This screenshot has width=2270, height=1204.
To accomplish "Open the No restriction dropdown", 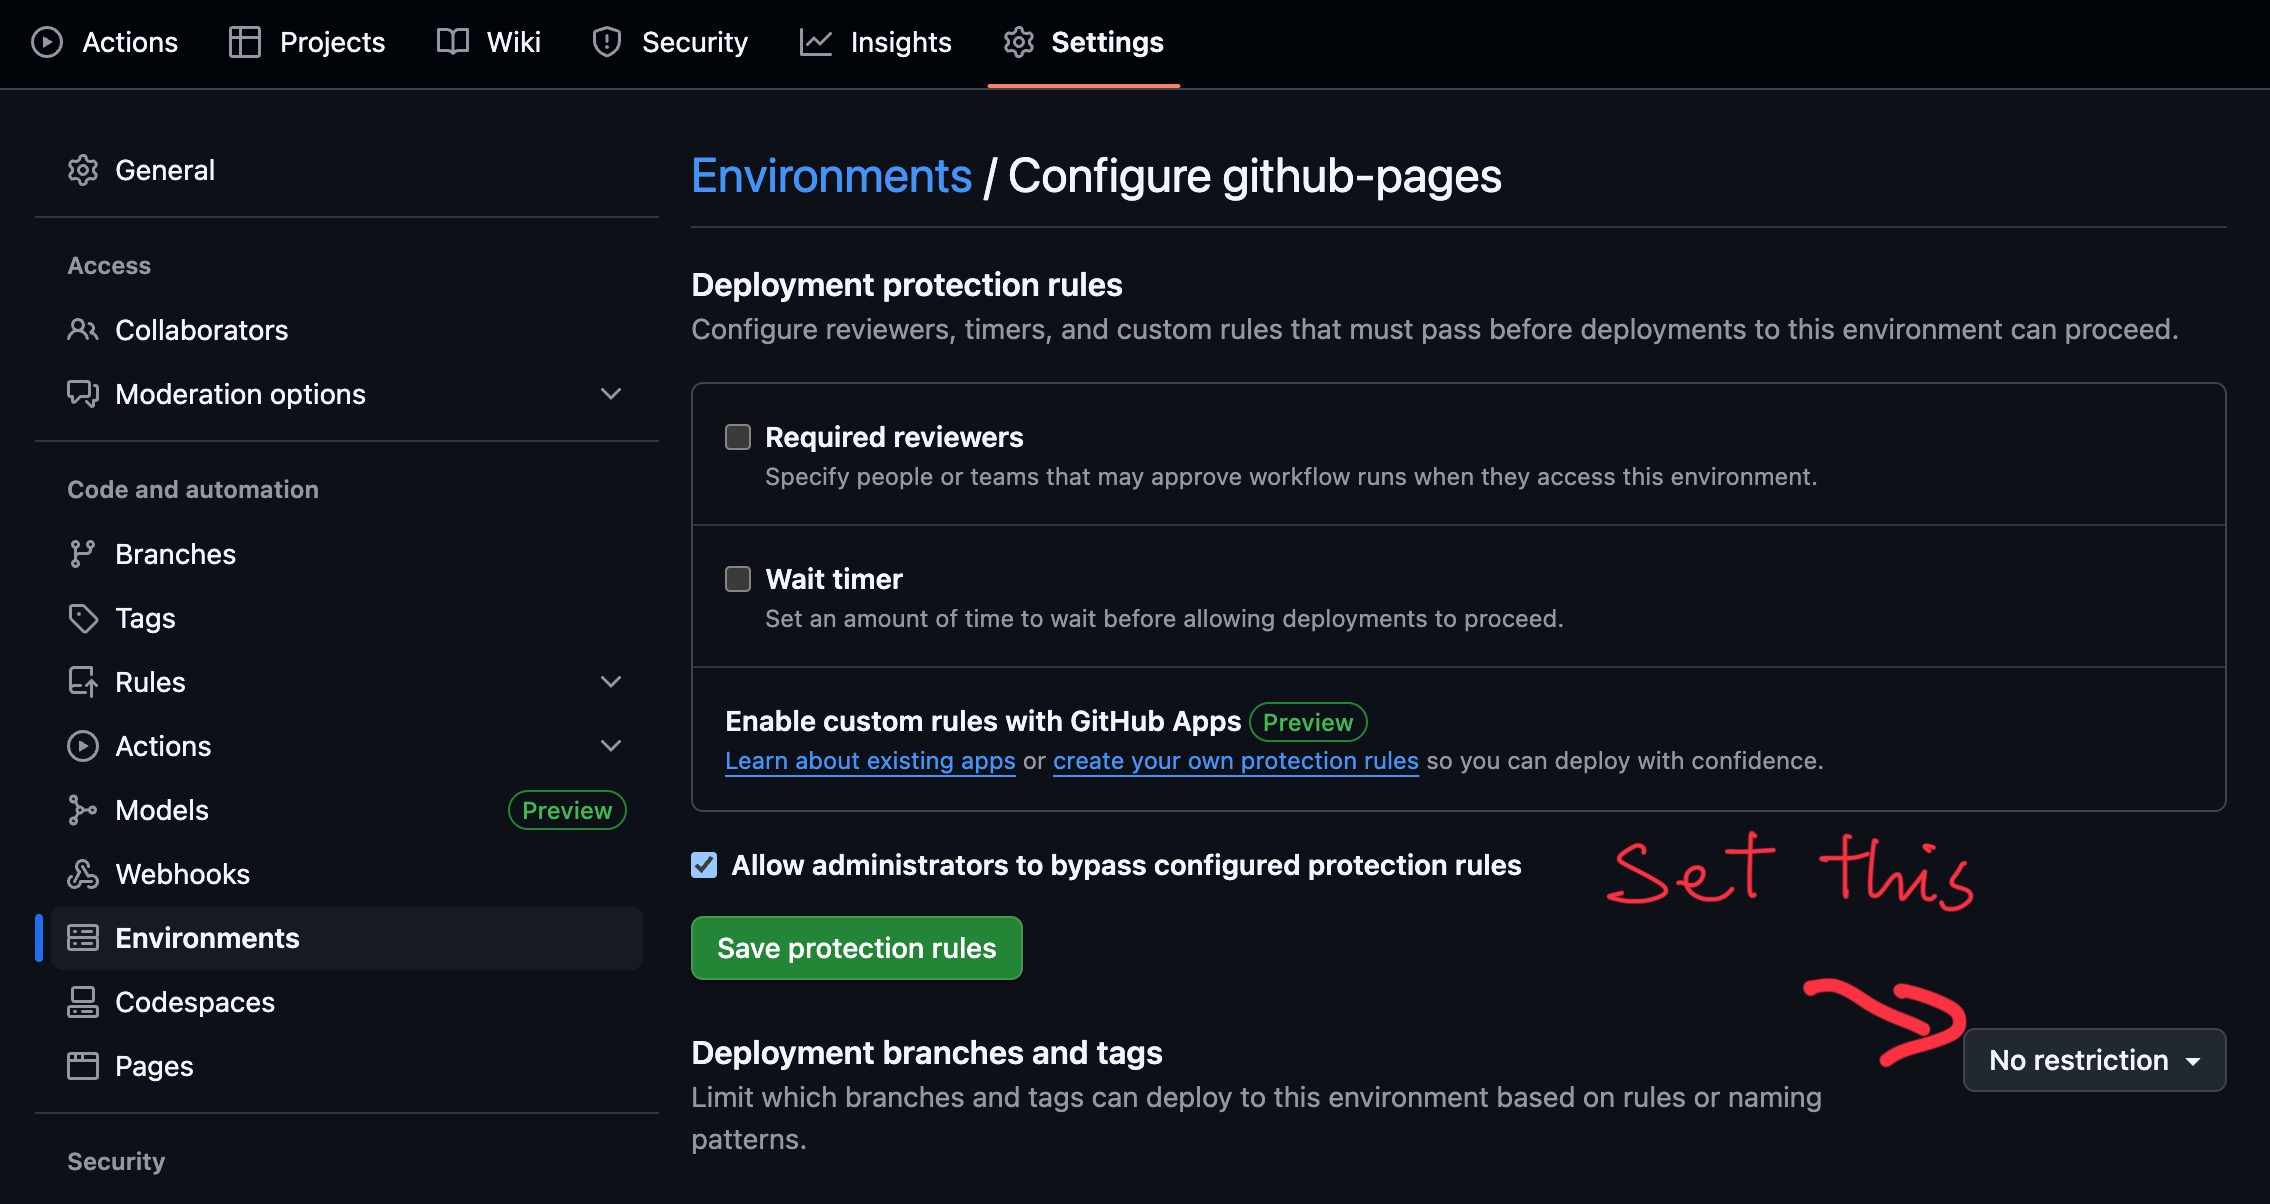I will (x=2094, y=1060).
